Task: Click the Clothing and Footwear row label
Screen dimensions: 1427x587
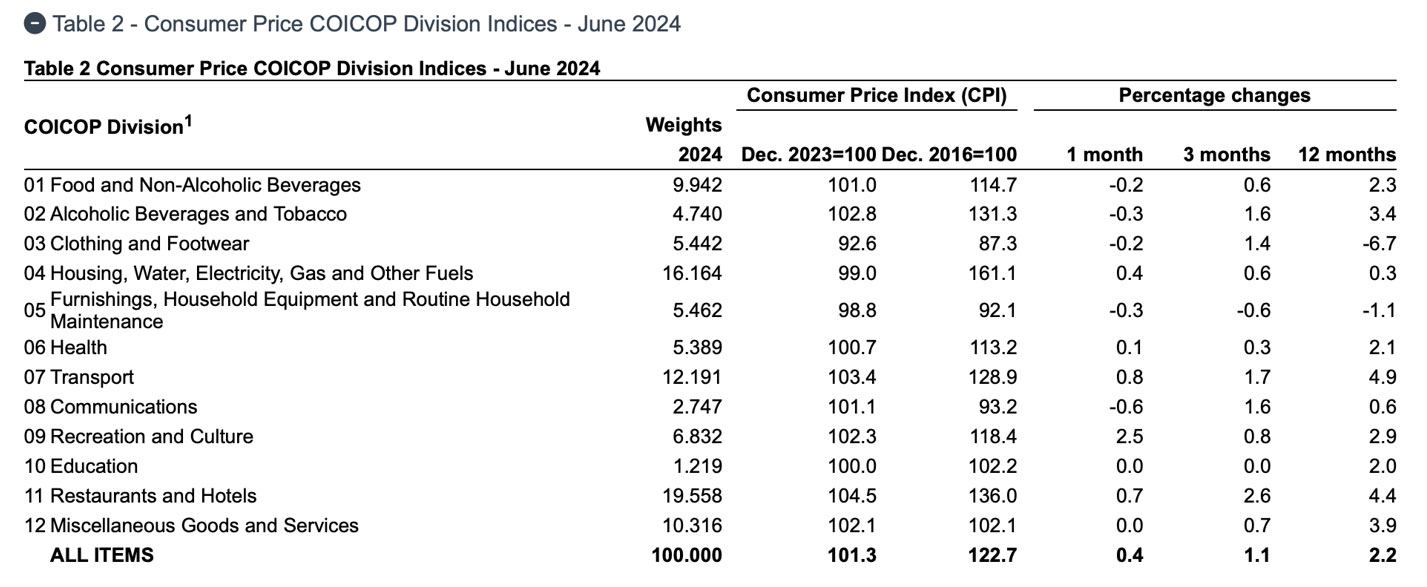Action: tap(149, 244)
